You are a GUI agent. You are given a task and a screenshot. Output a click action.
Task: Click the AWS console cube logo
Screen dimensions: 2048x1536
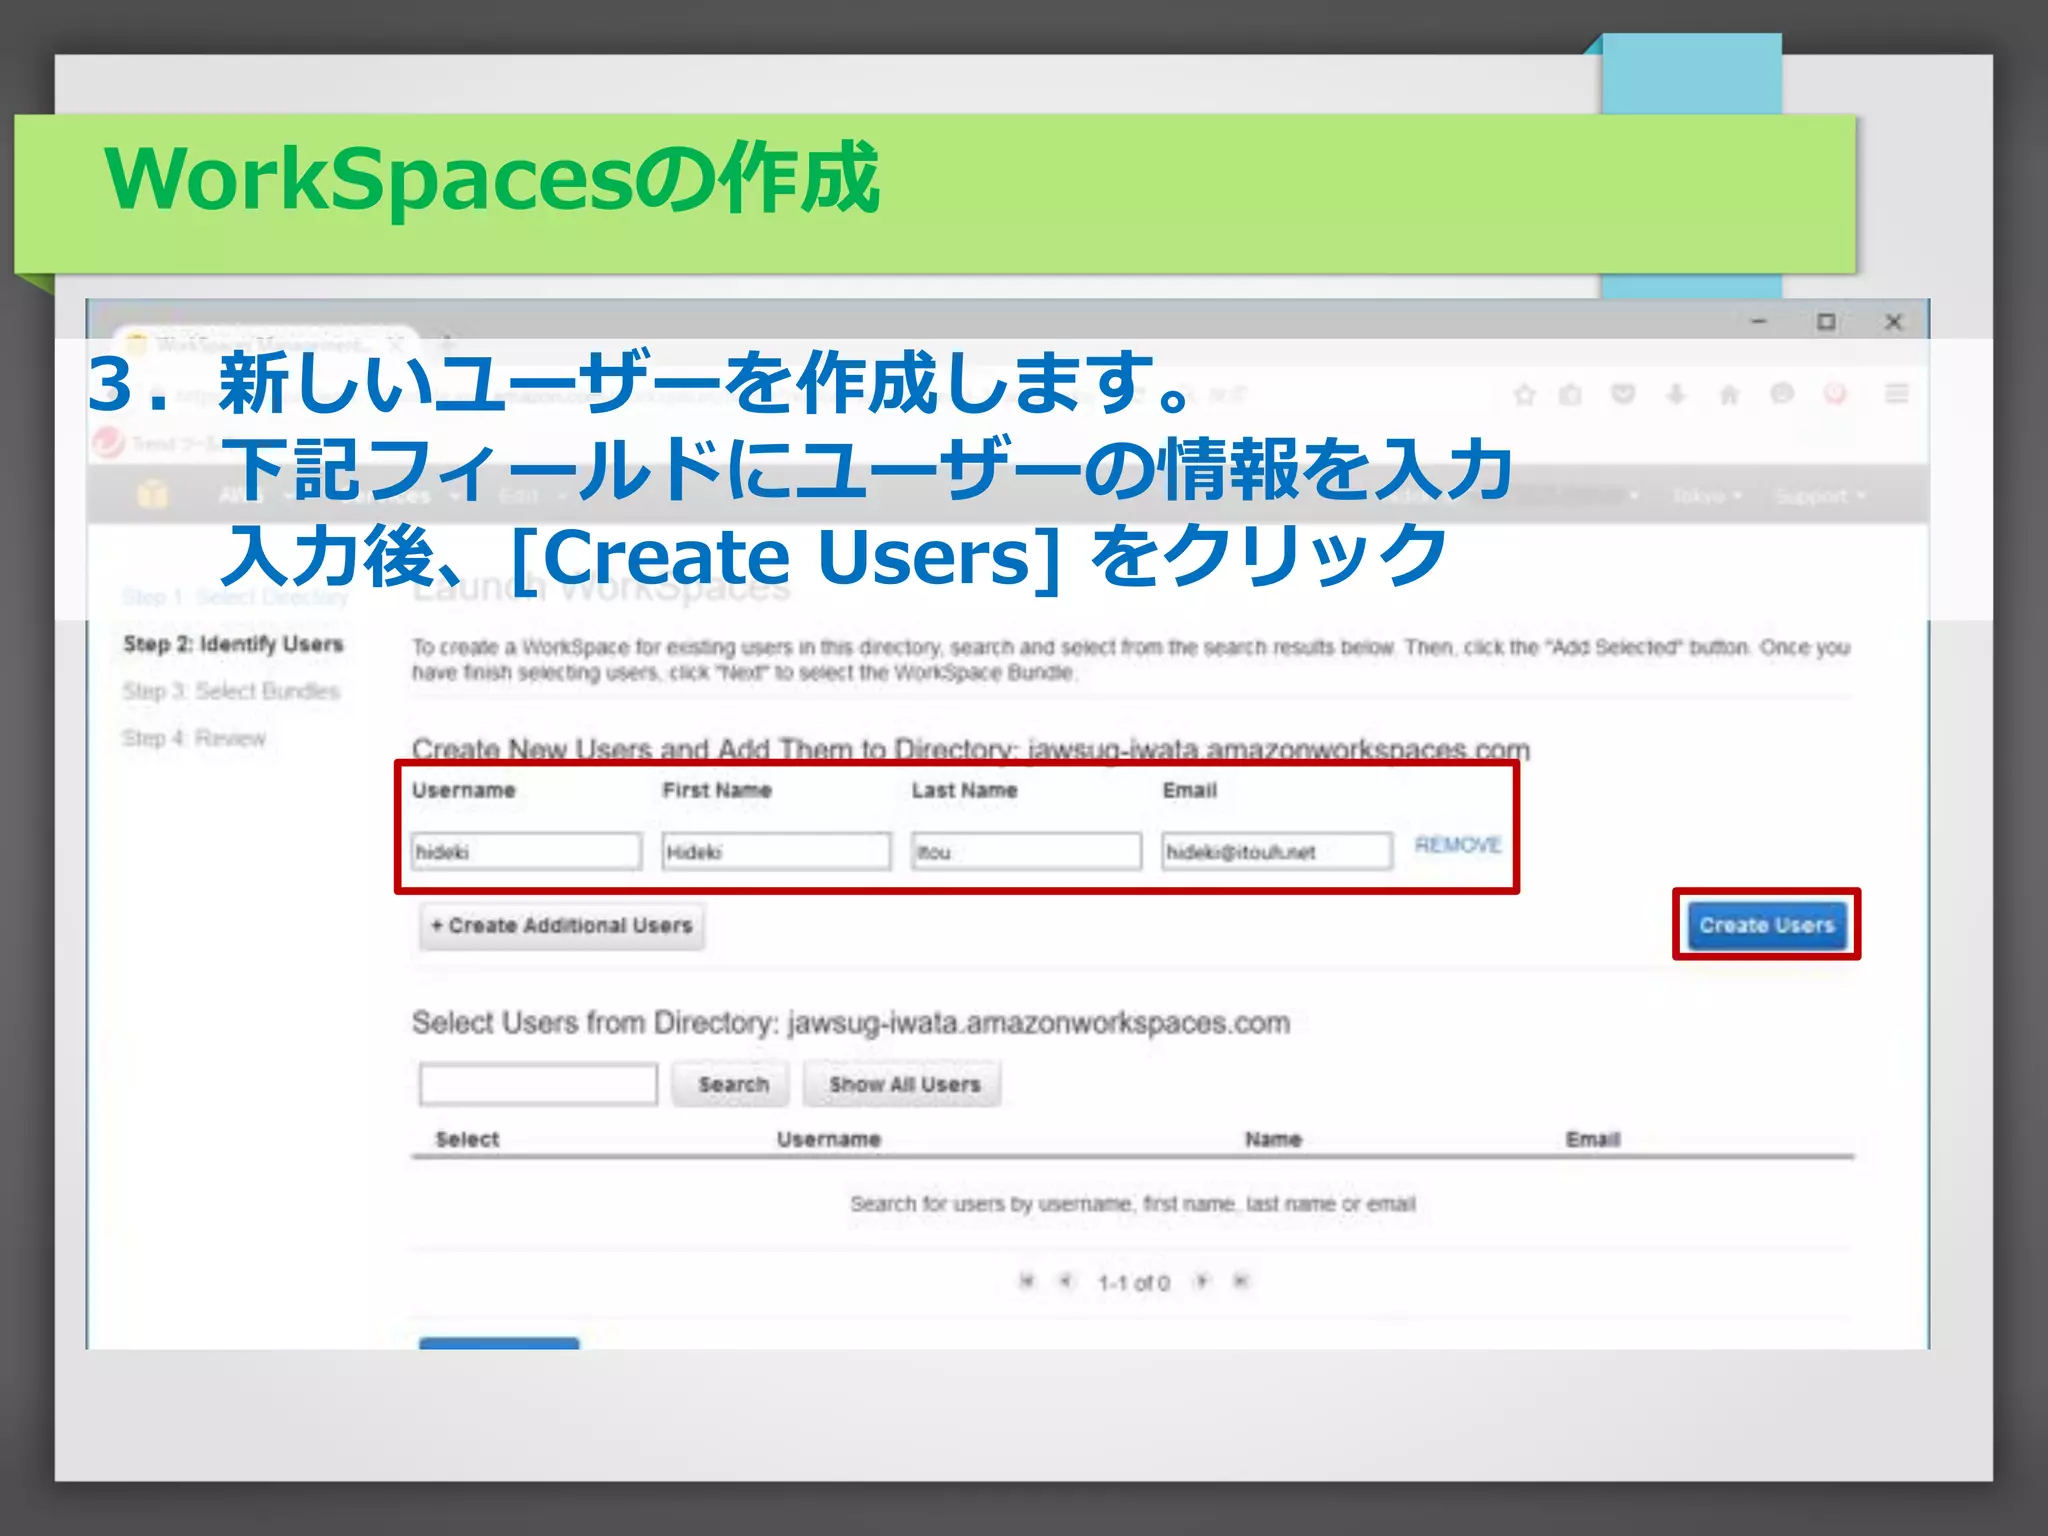[x=152, y=494]
